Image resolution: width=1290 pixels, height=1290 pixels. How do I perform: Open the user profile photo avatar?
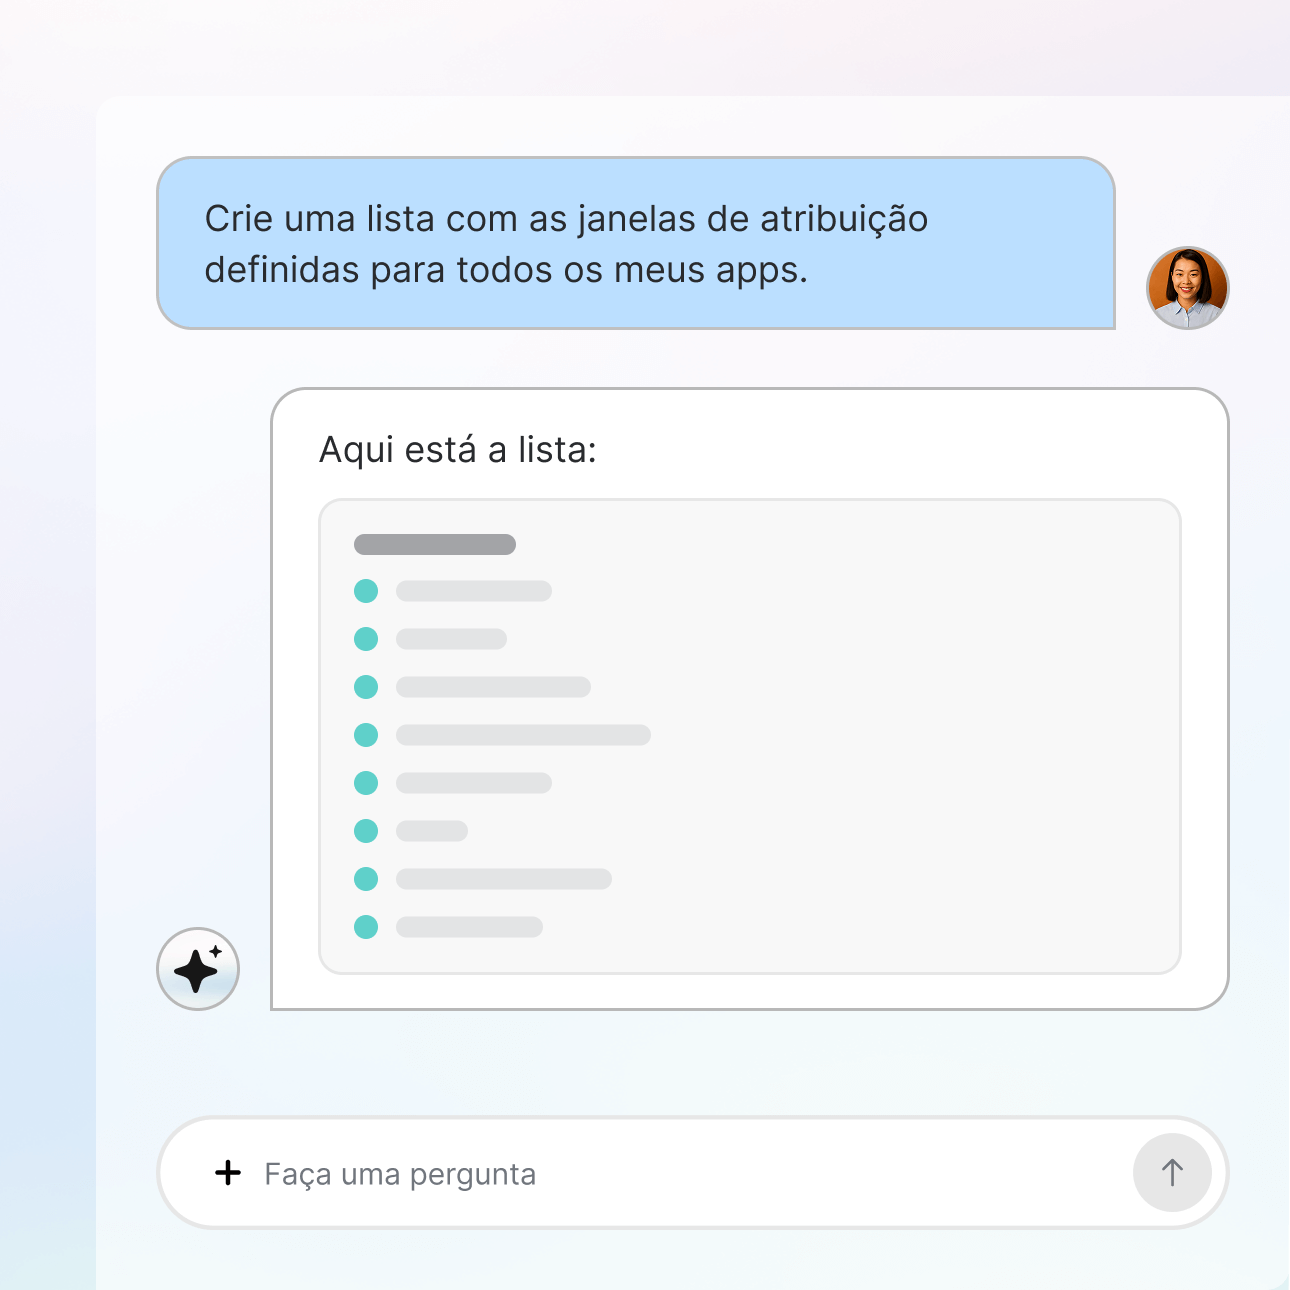(1188, 288)
